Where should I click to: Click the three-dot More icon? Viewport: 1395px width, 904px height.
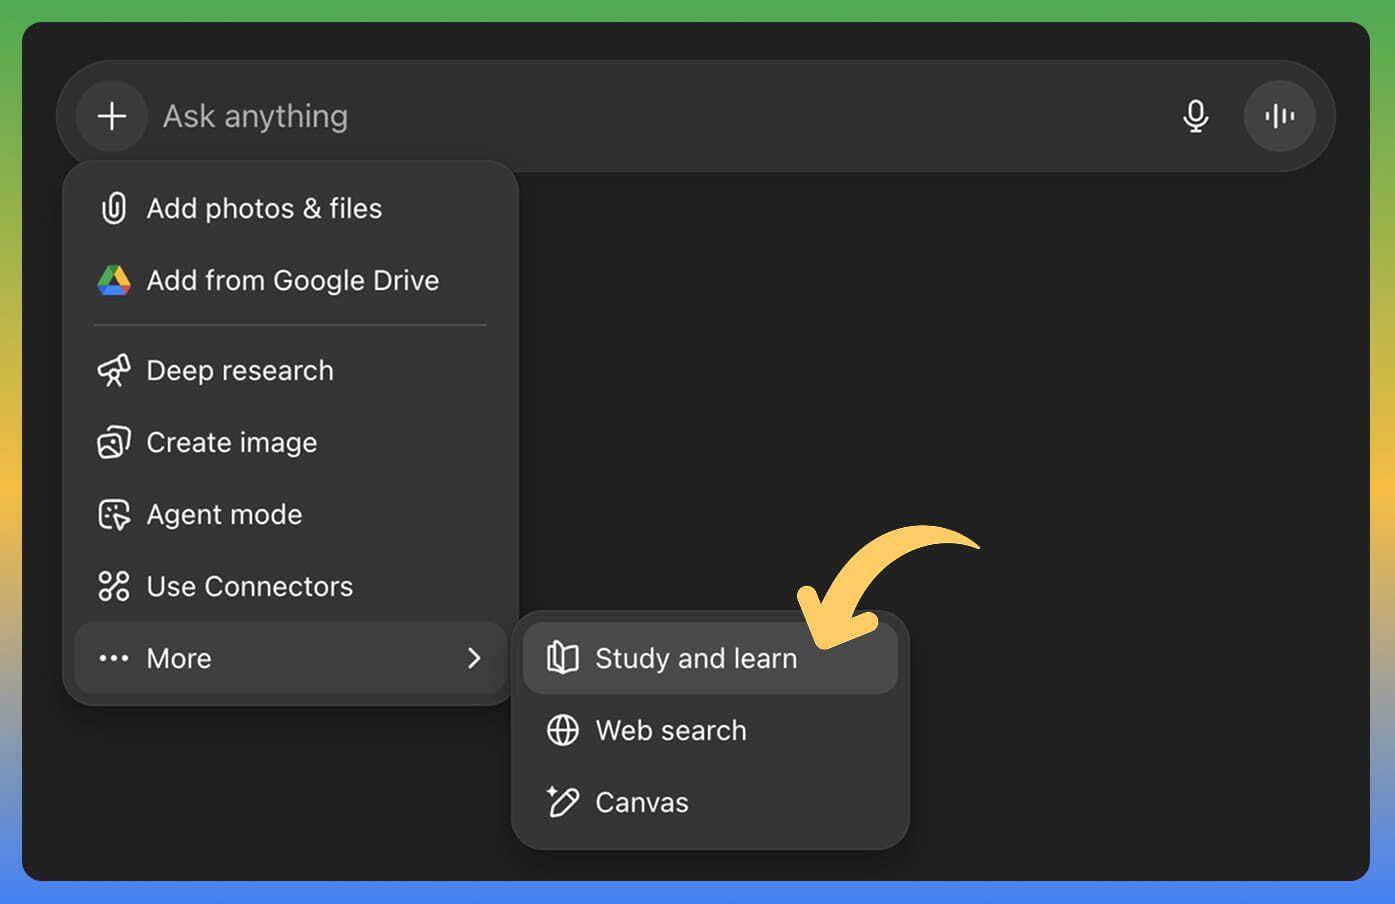pyautogui.click(x=114, y=658)
